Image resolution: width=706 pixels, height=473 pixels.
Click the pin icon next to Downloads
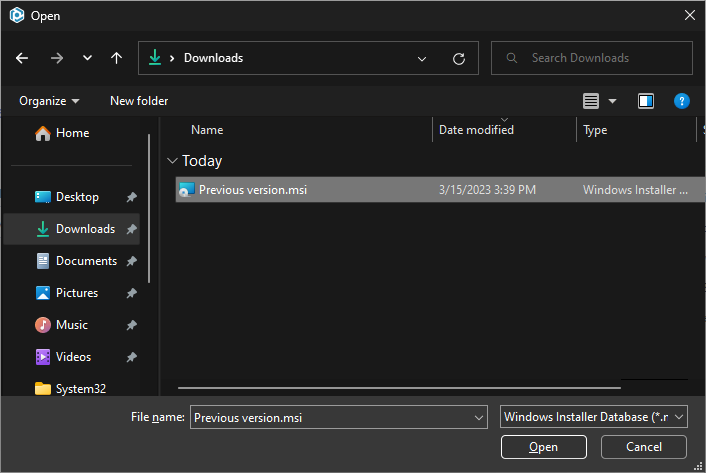(131, 229)
